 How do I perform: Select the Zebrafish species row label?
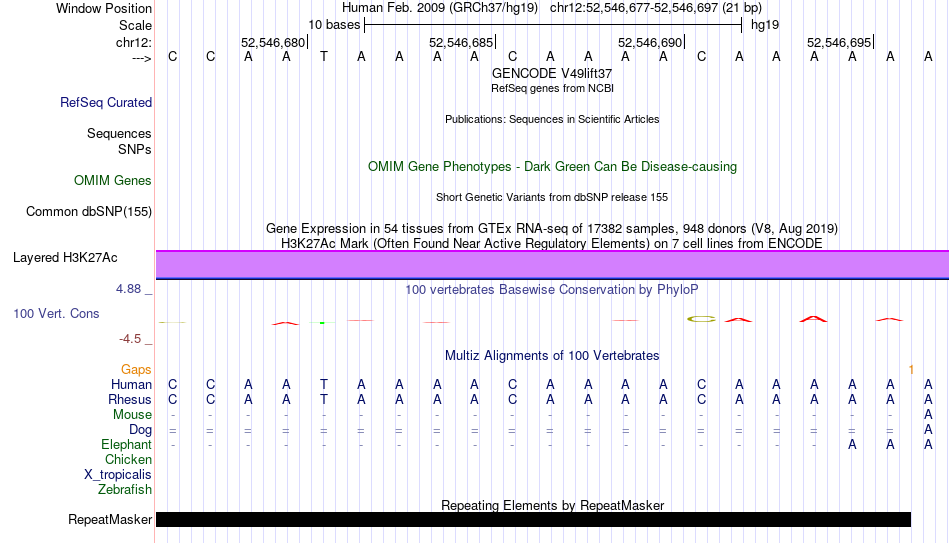[x=125, y=490]
